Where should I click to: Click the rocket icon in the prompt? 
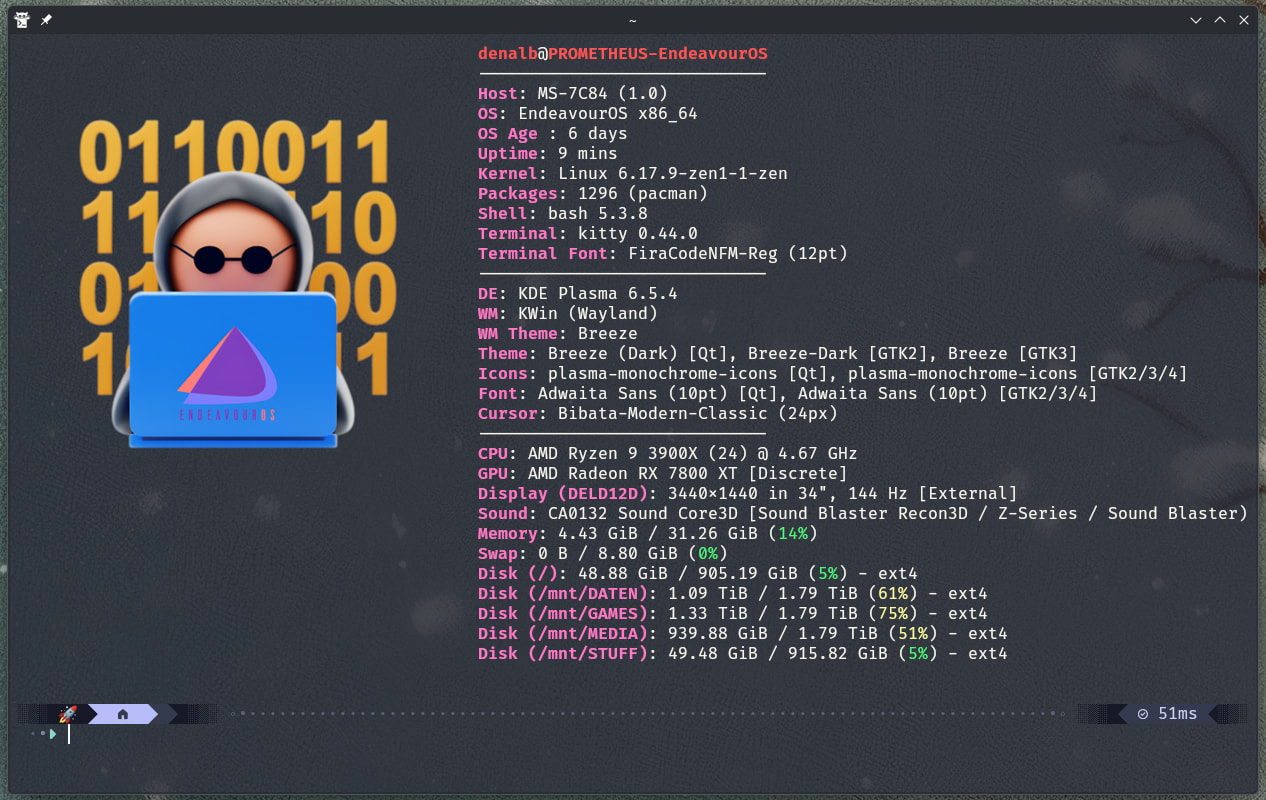(68, 714)
